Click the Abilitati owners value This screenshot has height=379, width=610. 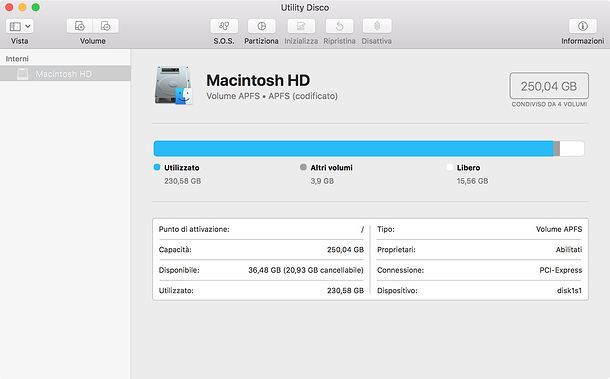pos(569,250)
